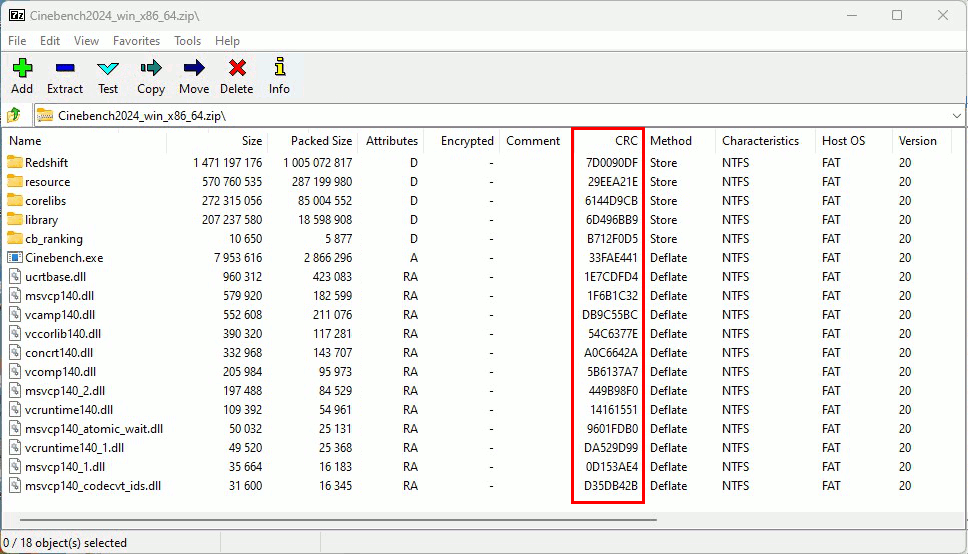Open the Favorites menu
Image resolution: width=968 pixels, height=554 pixels.
coord(136,41)
